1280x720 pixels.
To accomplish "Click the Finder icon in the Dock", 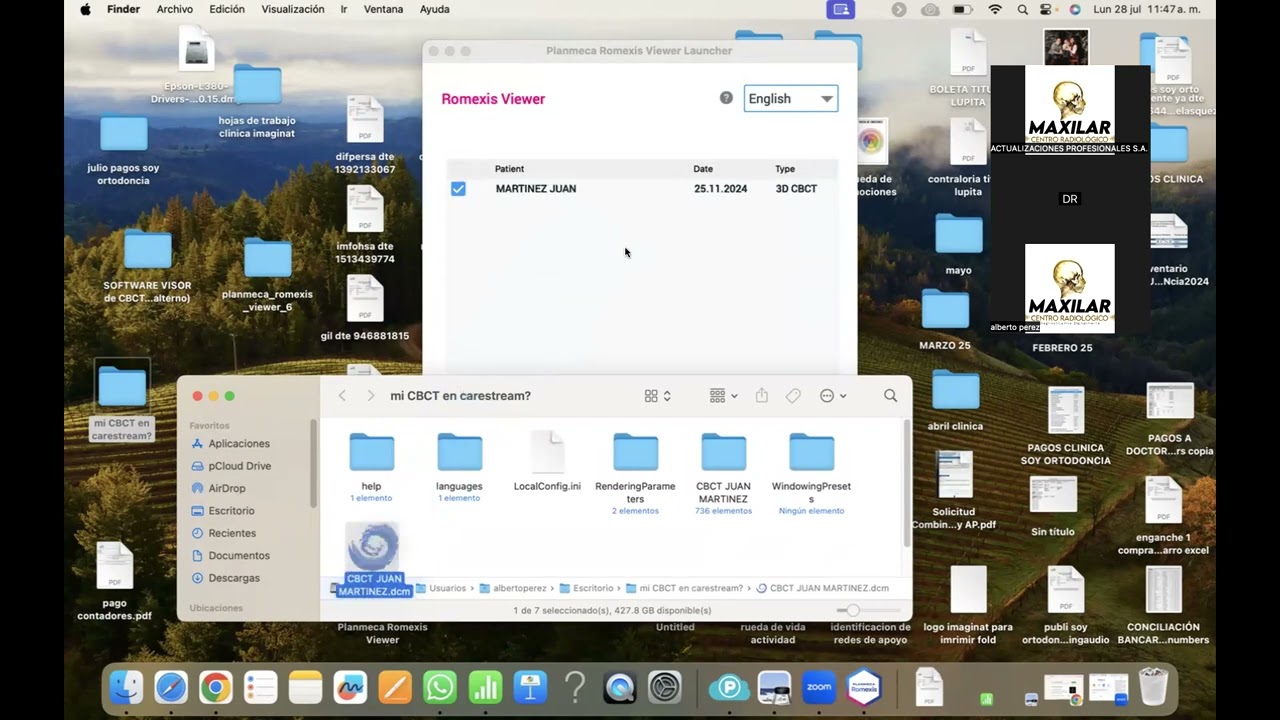I will coord(126,687).
